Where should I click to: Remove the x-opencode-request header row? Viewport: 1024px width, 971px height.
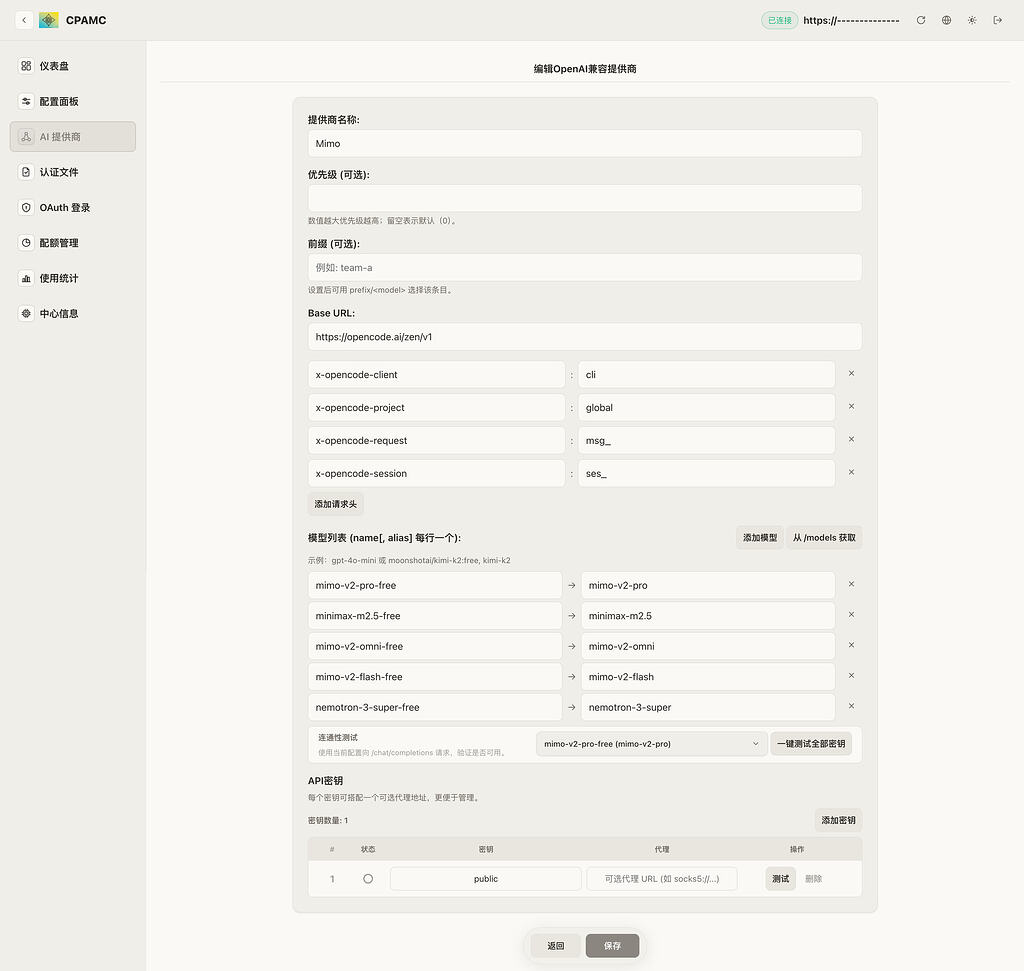[852, 439]
